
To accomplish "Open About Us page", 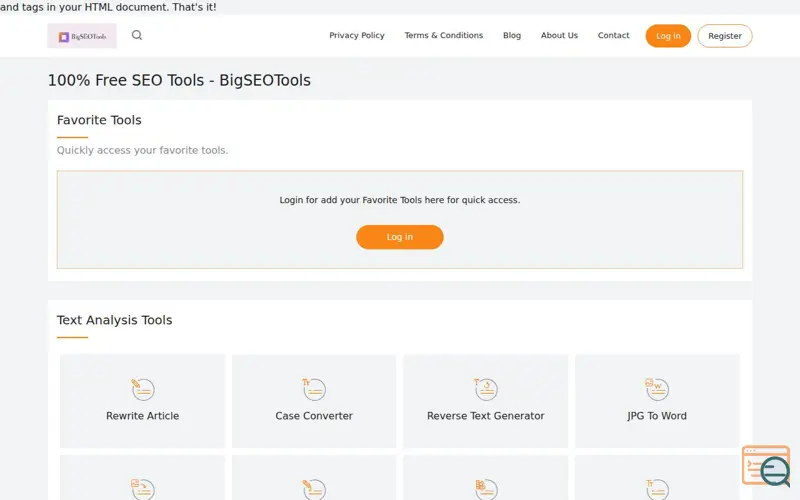I will point(559,35).
